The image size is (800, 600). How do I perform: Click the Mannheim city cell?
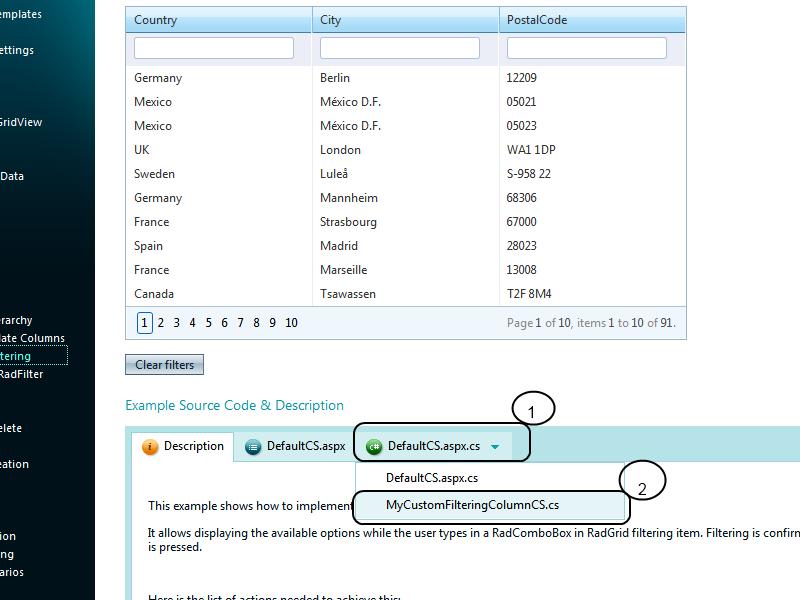[x=349, y=198]
